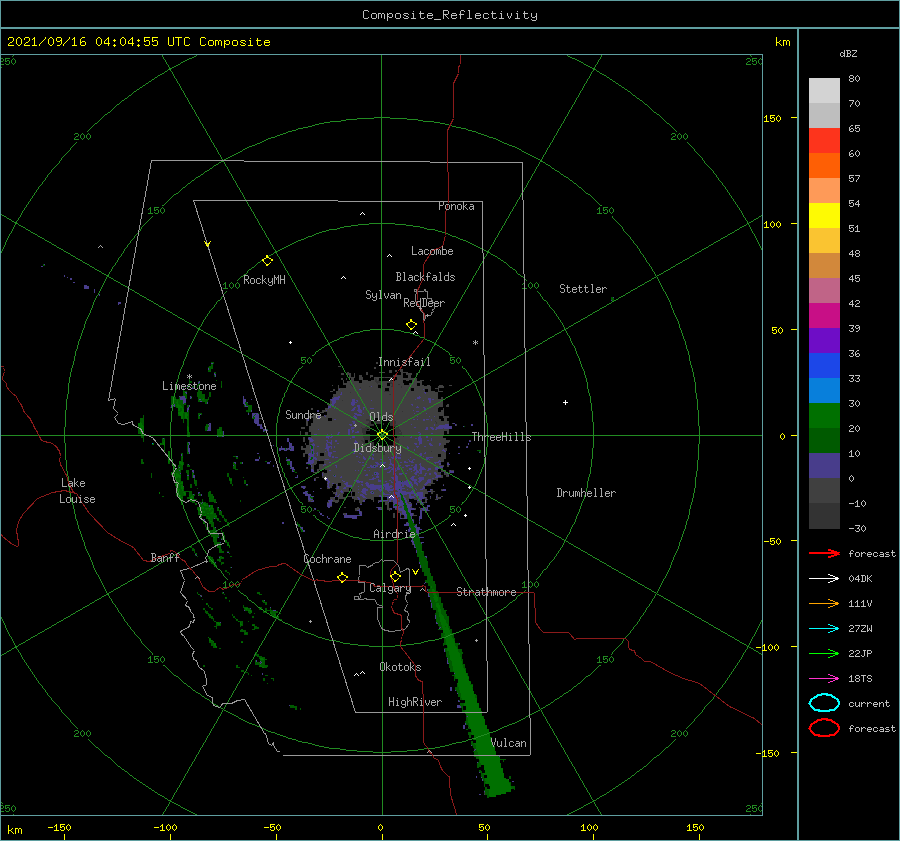The width and height of the screenshot is (900, 841).
Task: Click the 18TS legend label
Action: 860,679
